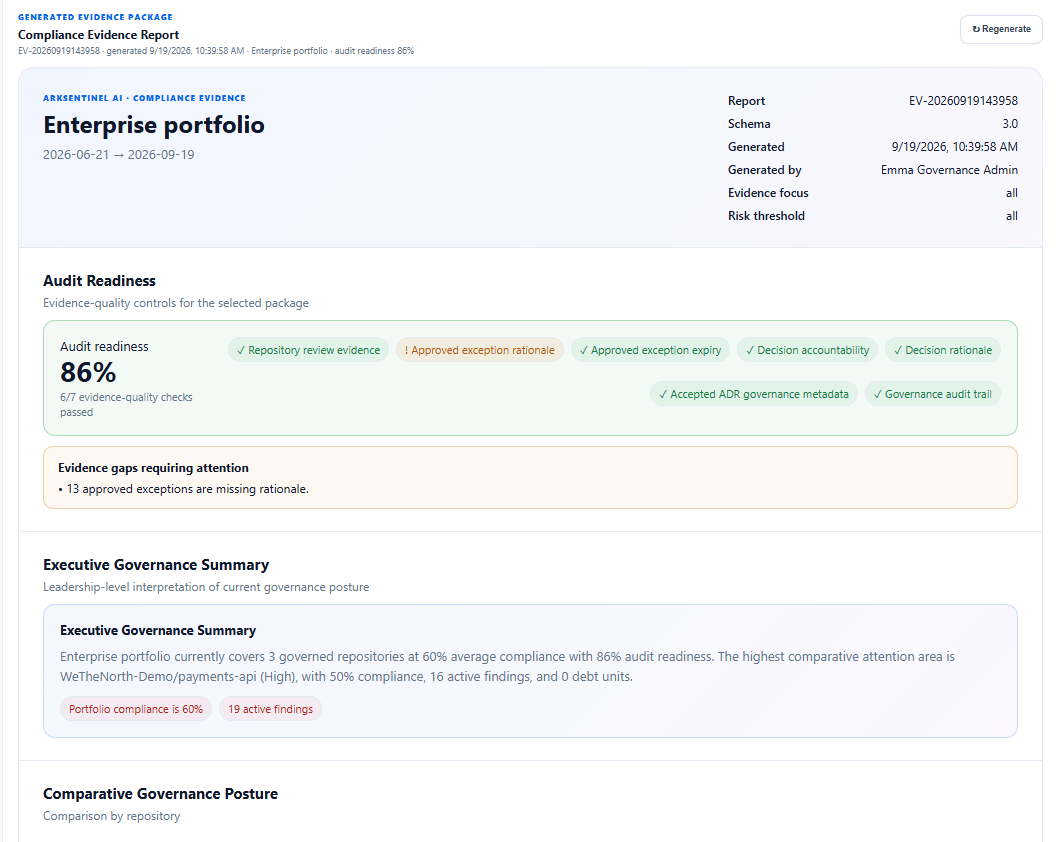Select the Generated timestamp 9/19/2026, 10:39:58 AM value

954,146
